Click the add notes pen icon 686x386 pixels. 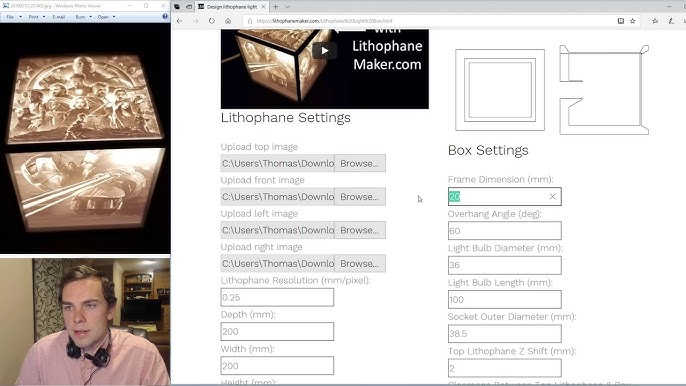pos(671,21)
